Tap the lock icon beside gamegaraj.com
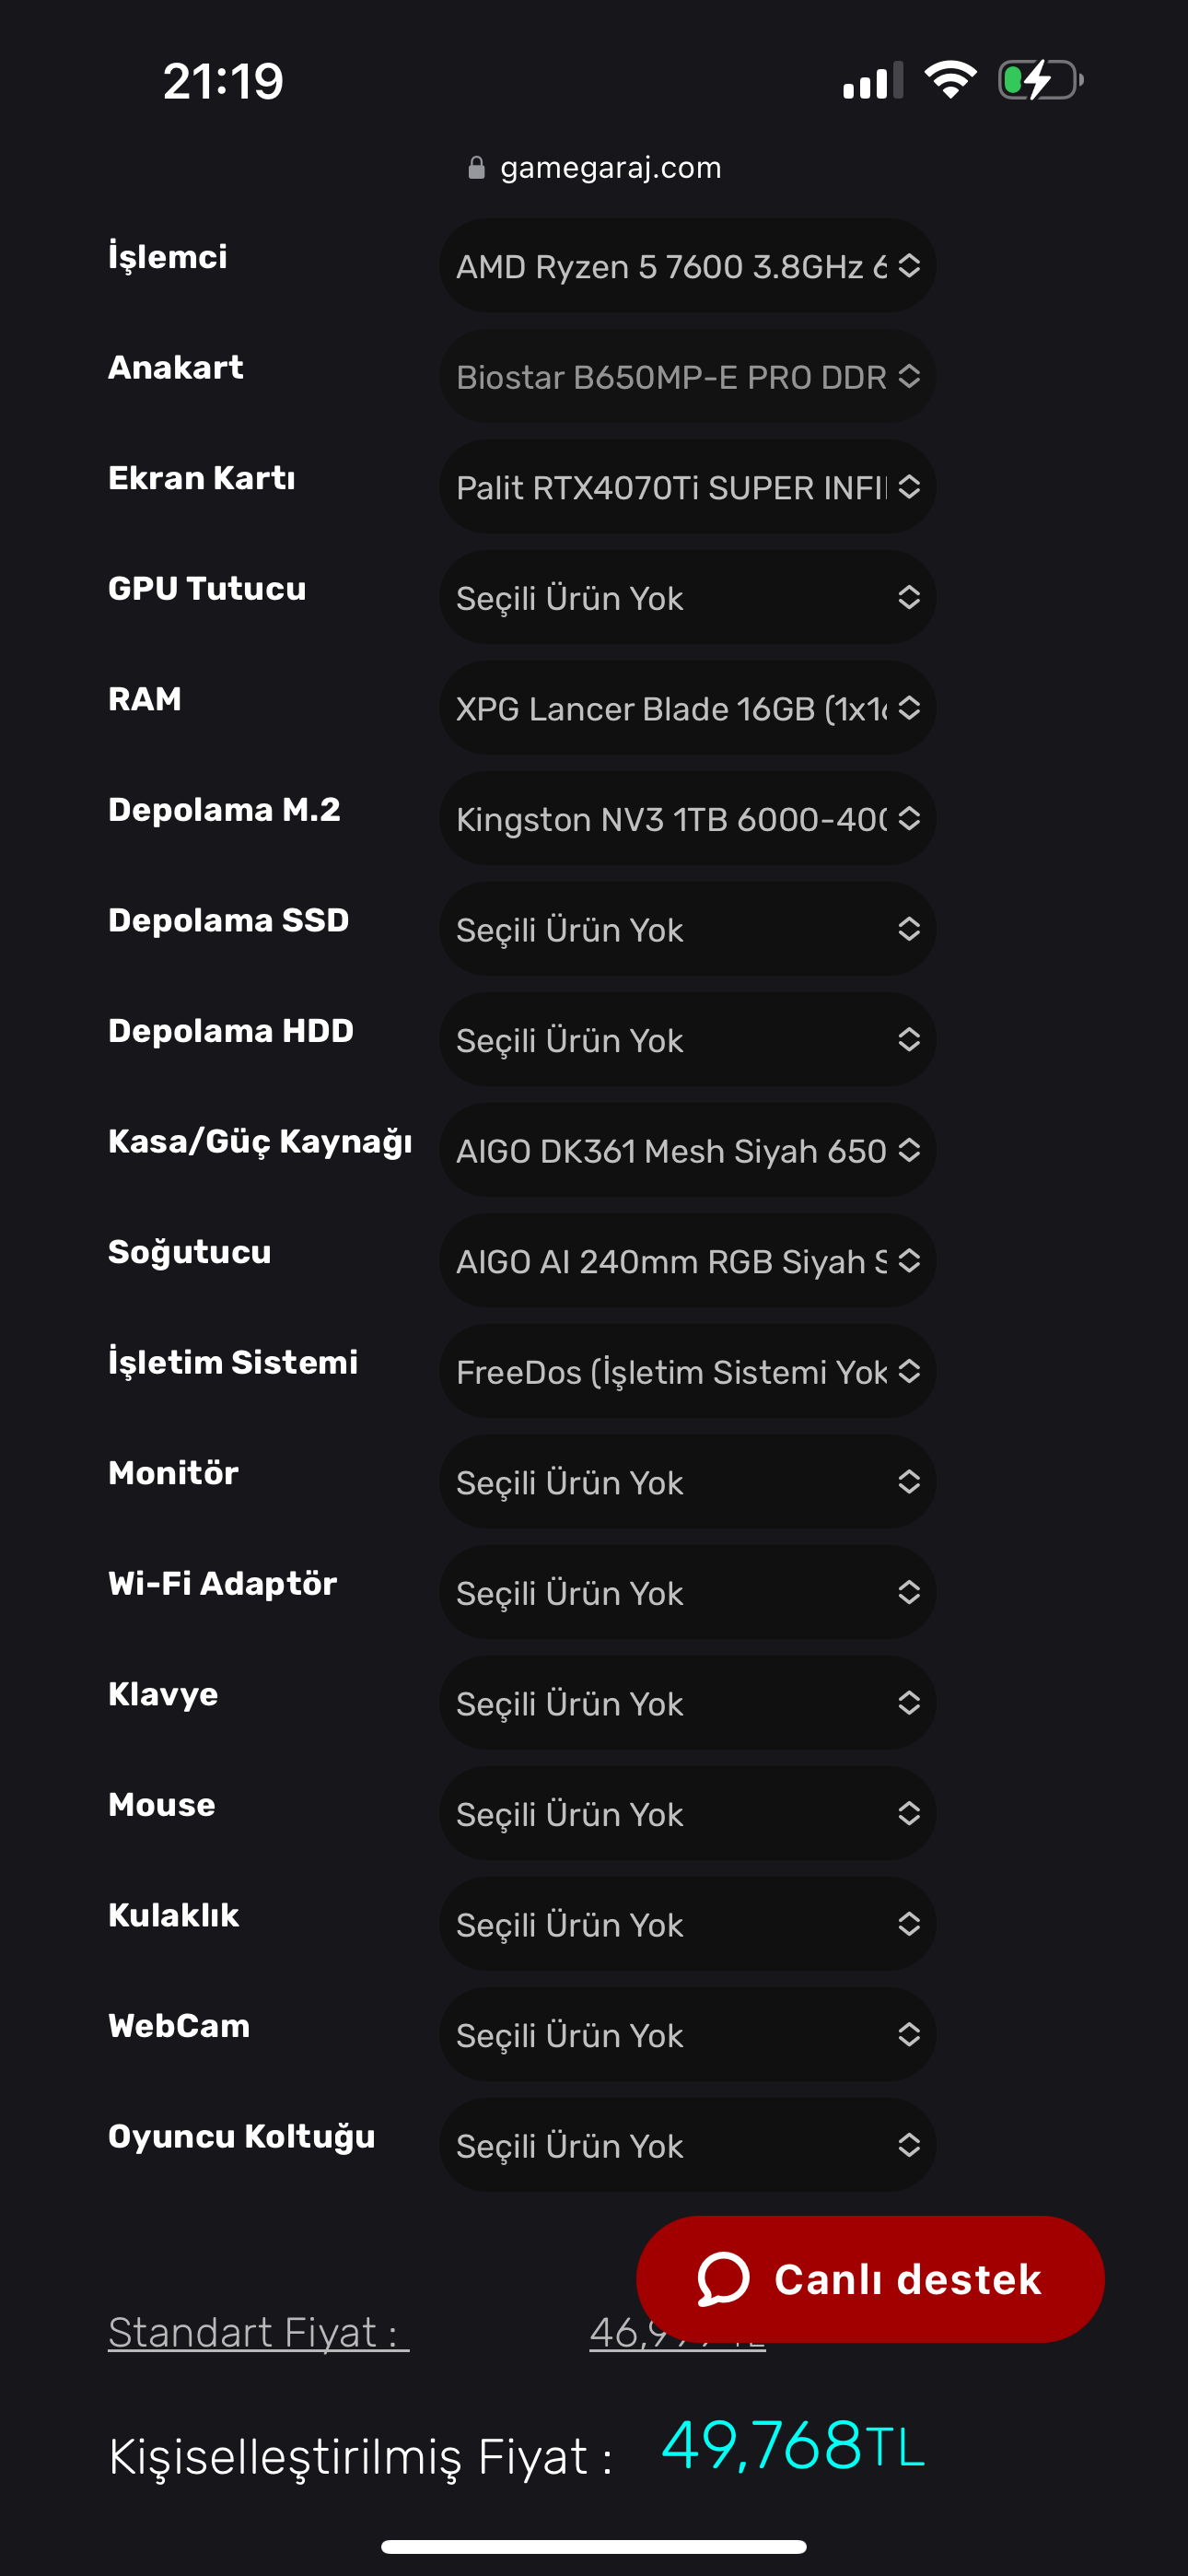Image resolution: width=1188 pixels, height=2576 pixels. click(477, 167)
